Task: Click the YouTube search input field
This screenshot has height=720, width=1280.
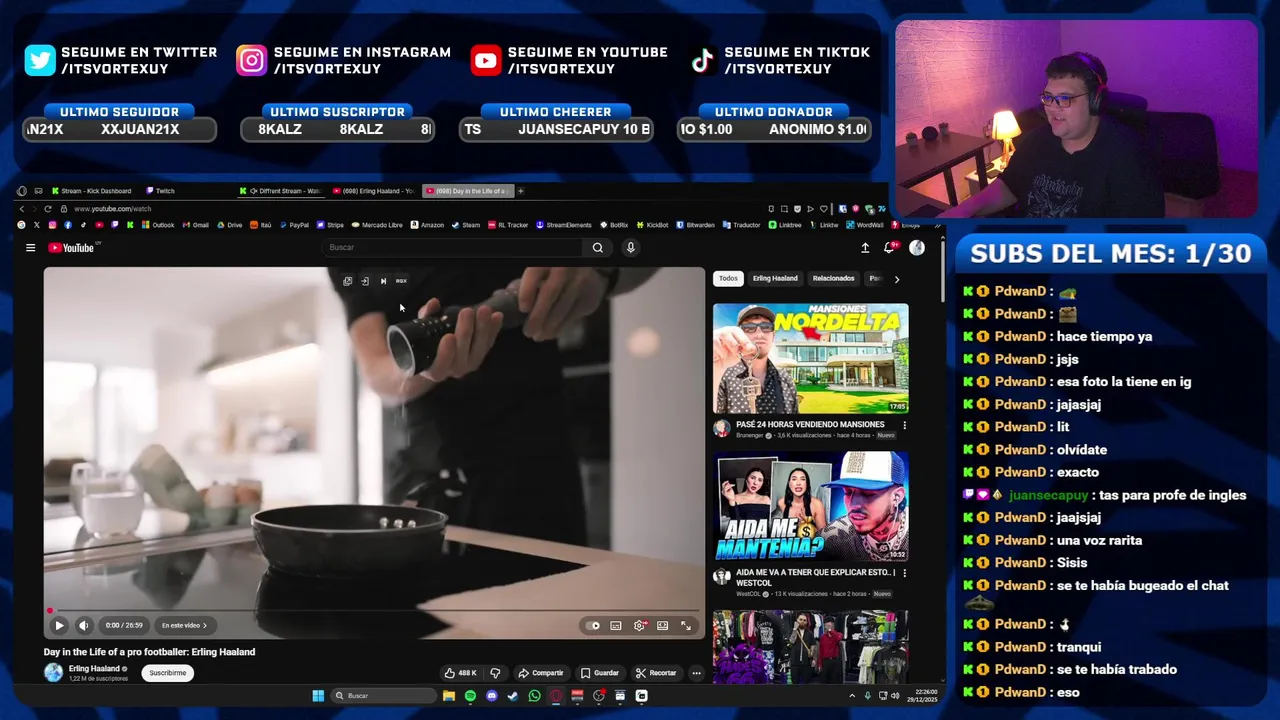Action: pos(454,247)
